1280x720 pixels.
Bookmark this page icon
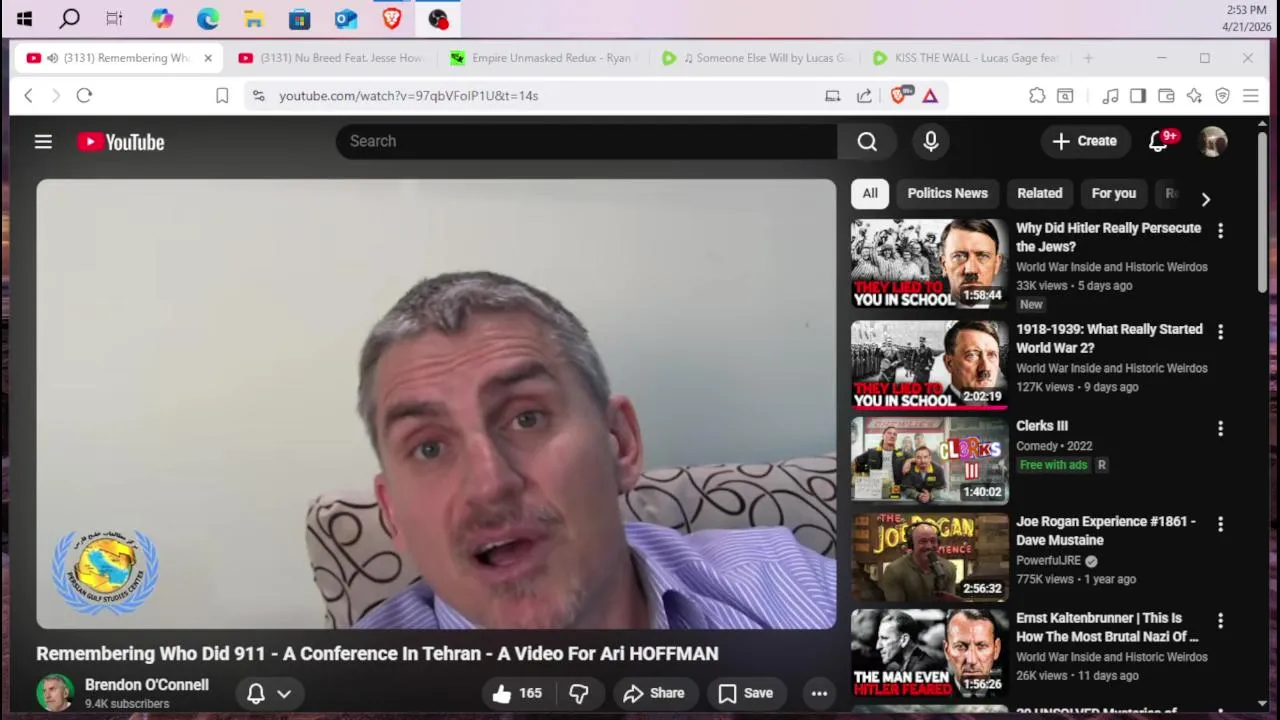point(222,95)
